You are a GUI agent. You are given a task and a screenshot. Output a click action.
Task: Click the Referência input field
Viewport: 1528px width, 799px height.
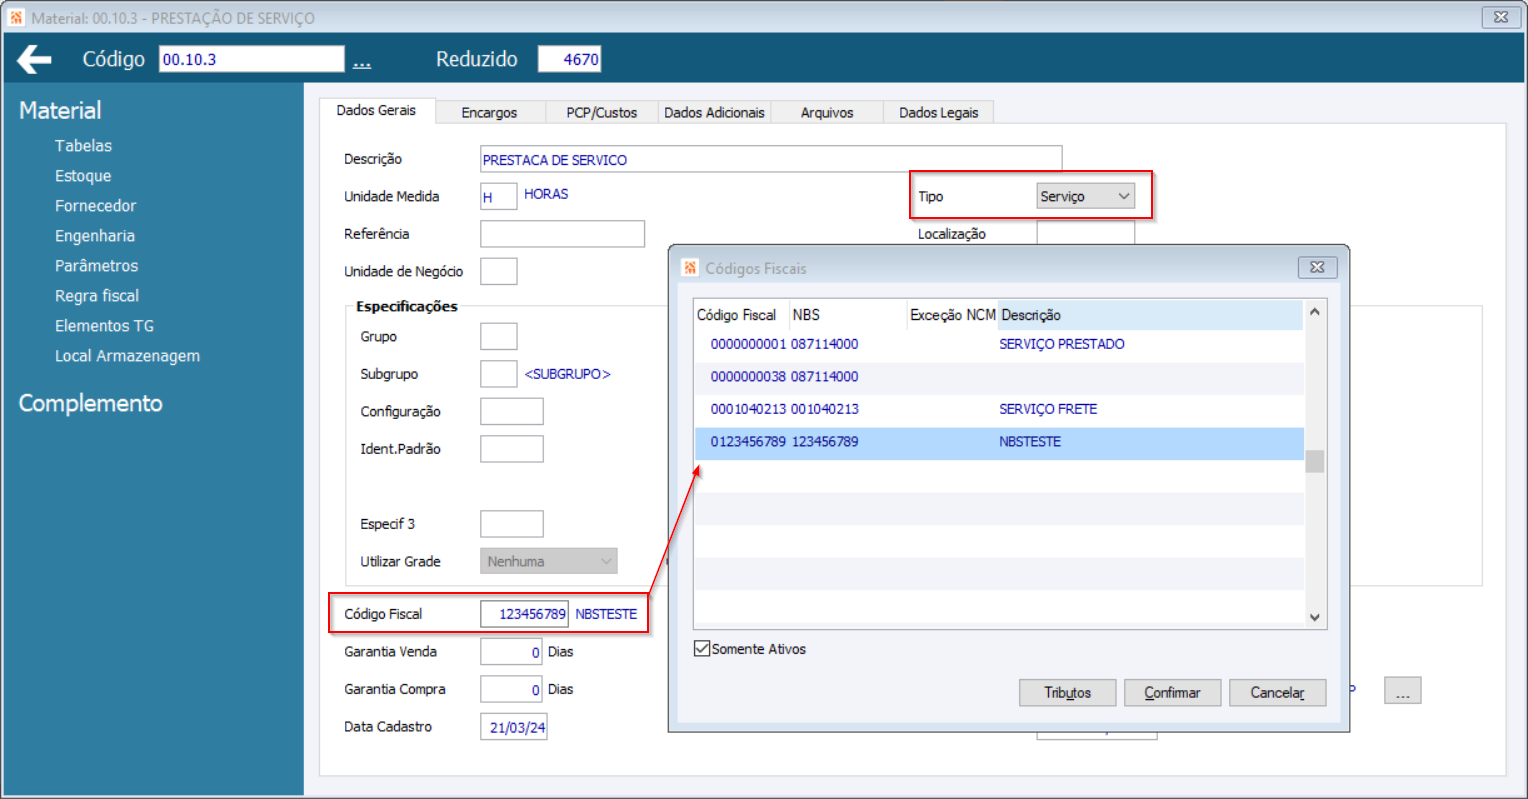coord(562,234)
